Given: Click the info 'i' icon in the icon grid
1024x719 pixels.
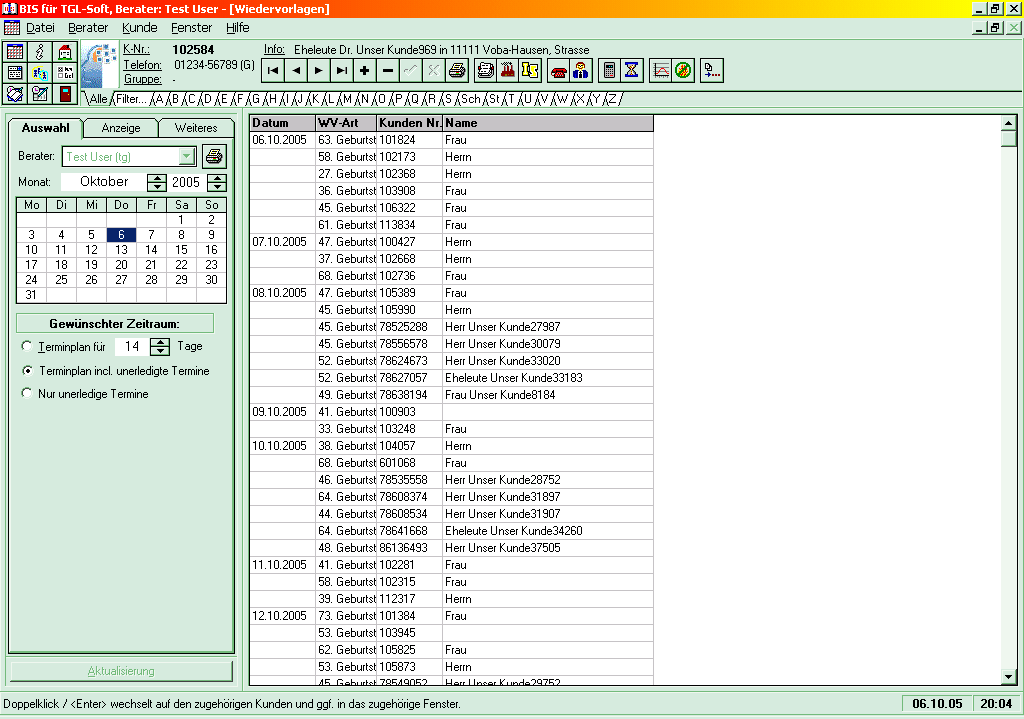Looking at the screenshot, I should pyautogui.click(x=40, y=52).
